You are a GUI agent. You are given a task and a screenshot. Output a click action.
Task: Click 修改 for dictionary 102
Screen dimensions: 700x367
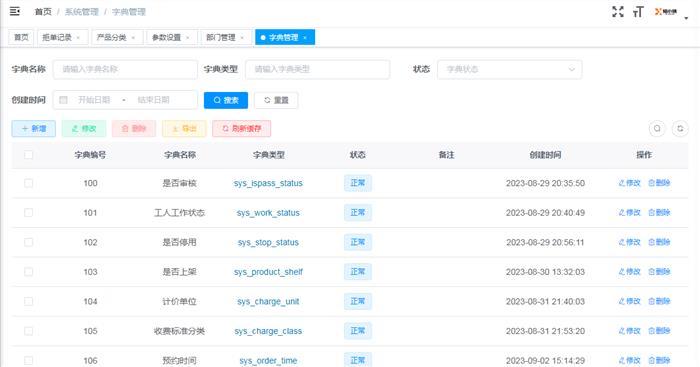tap(629, 242)
